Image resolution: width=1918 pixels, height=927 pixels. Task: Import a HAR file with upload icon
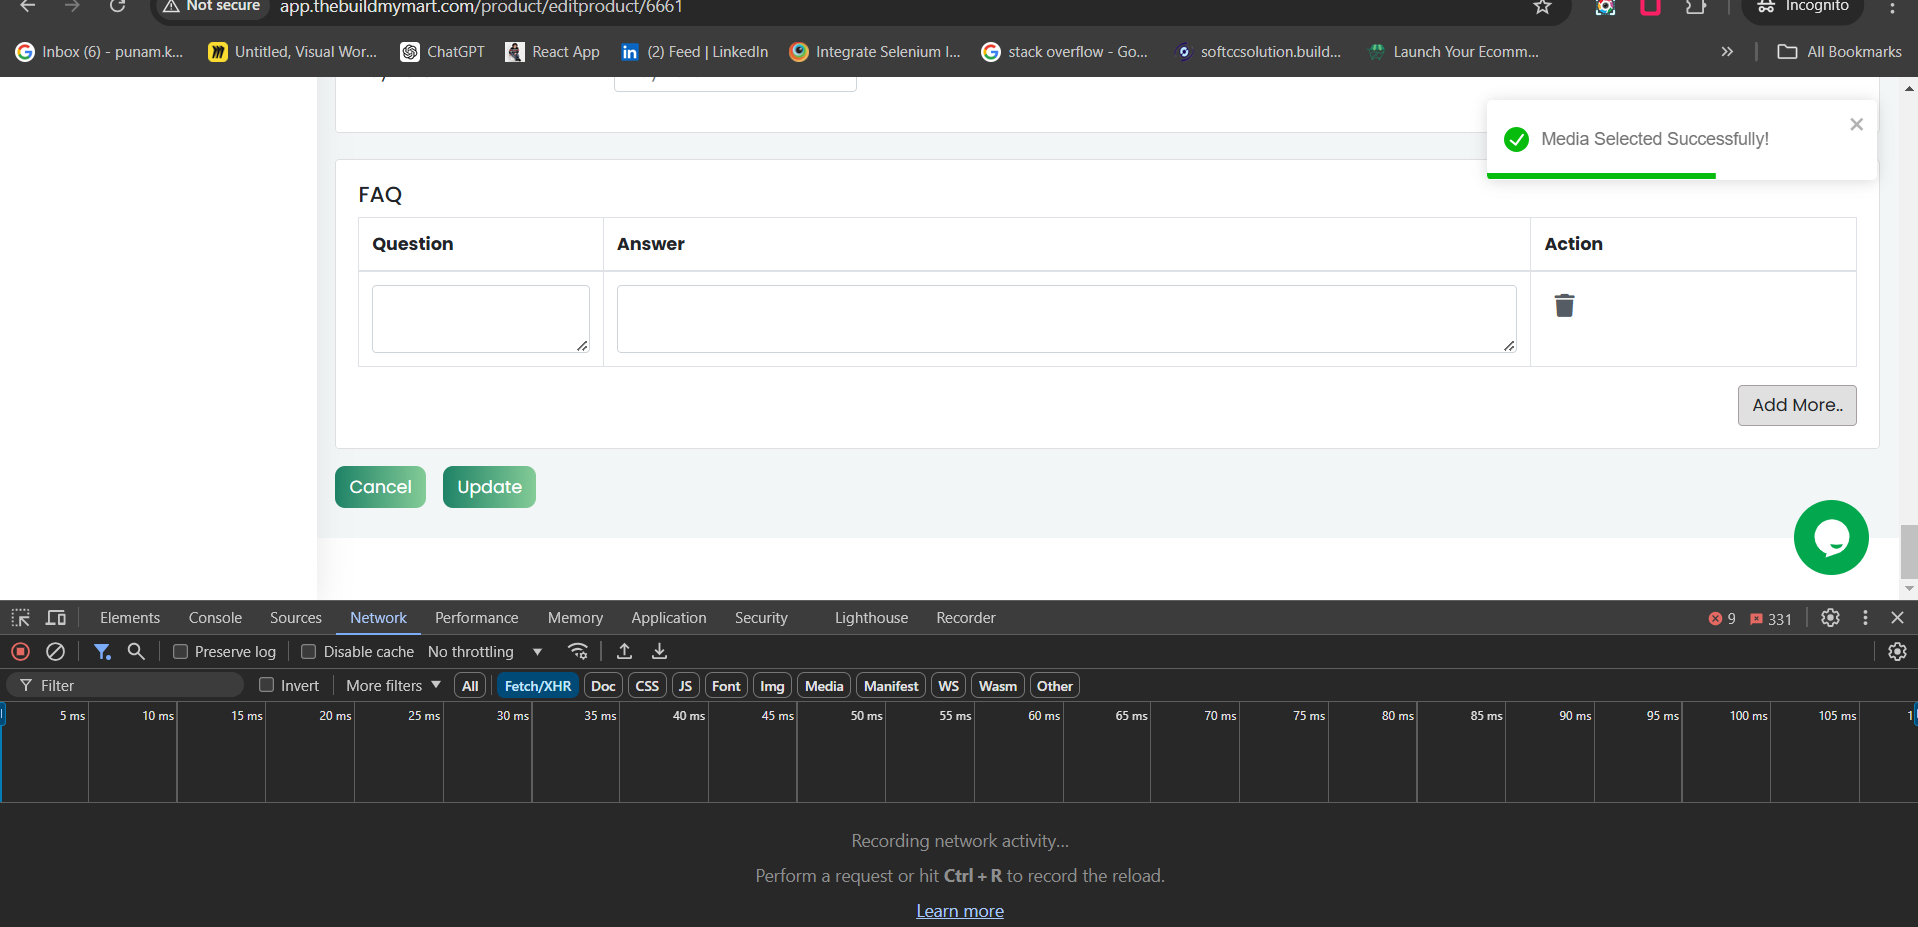pos(624,651)
